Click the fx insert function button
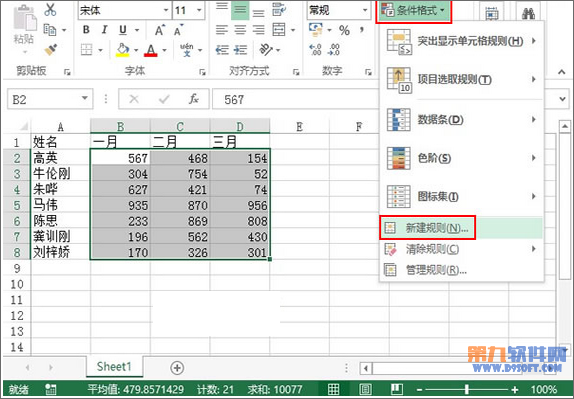This screenshot has height=399, width=574. (x=194, y=99)
